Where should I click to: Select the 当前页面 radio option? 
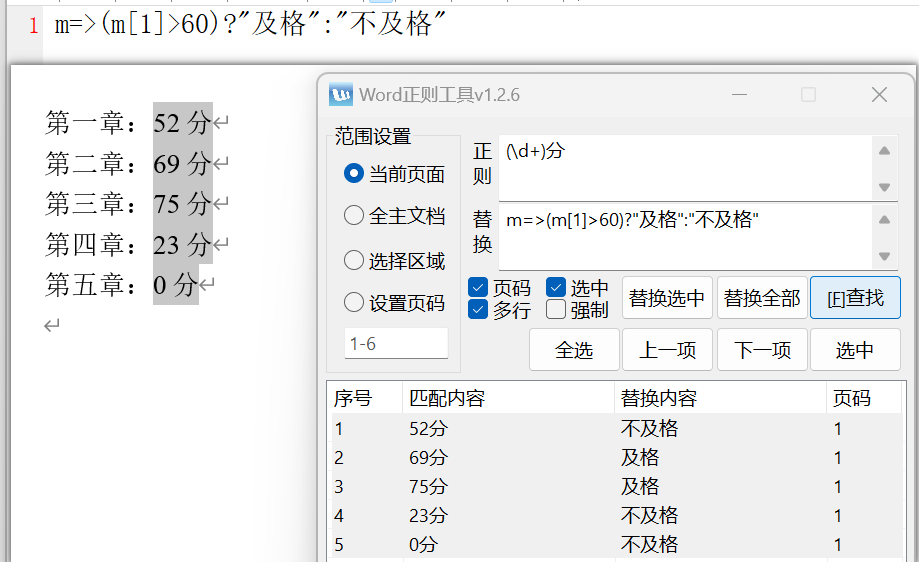pos(394,174)
